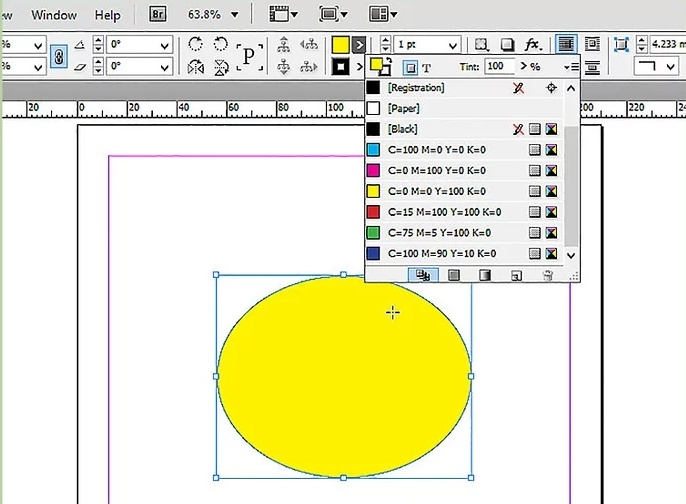Open the fx effects button
The image size is (686, 504).
pos(533,44)
